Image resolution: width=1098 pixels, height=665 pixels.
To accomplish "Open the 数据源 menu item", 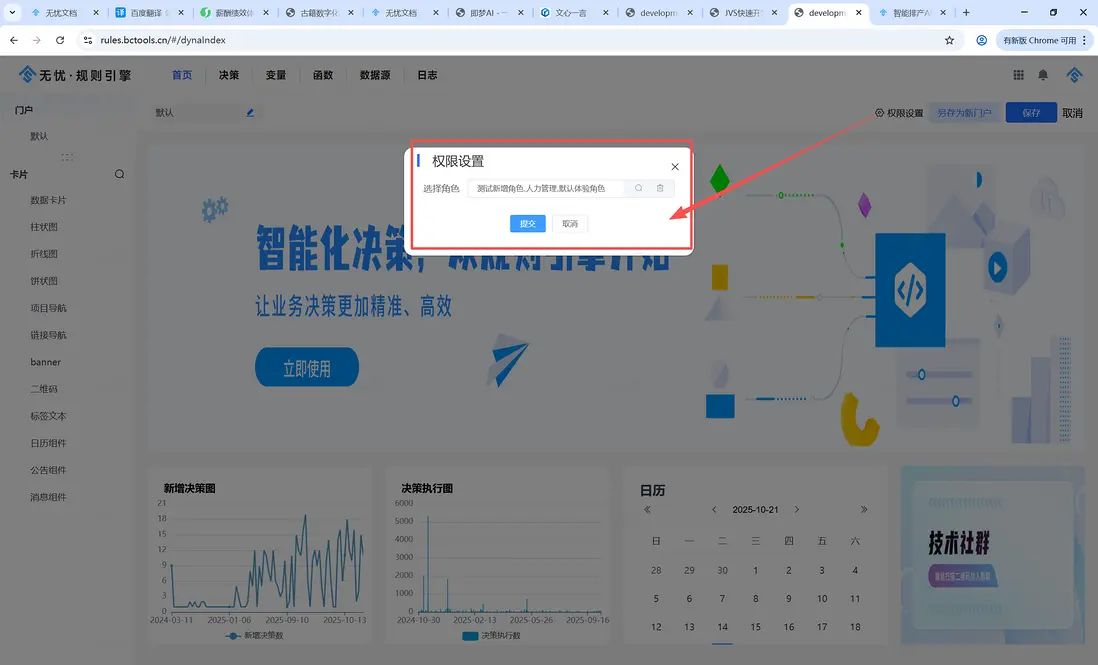I will tap(375, 74).
